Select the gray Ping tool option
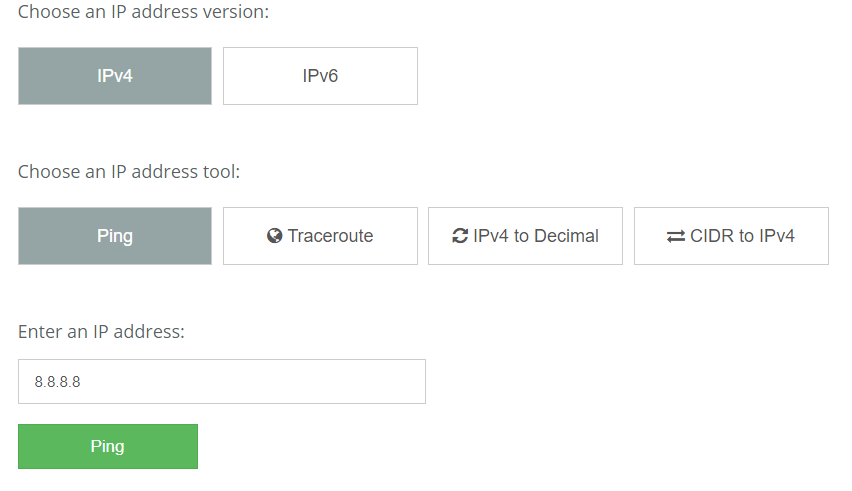Image resolution: width=852 pixels, height=491 pixels. coord(115,236)
